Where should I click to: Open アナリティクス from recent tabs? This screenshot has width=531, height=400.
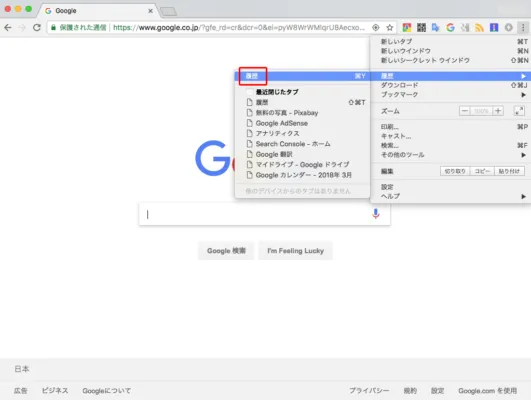[302, 133]
